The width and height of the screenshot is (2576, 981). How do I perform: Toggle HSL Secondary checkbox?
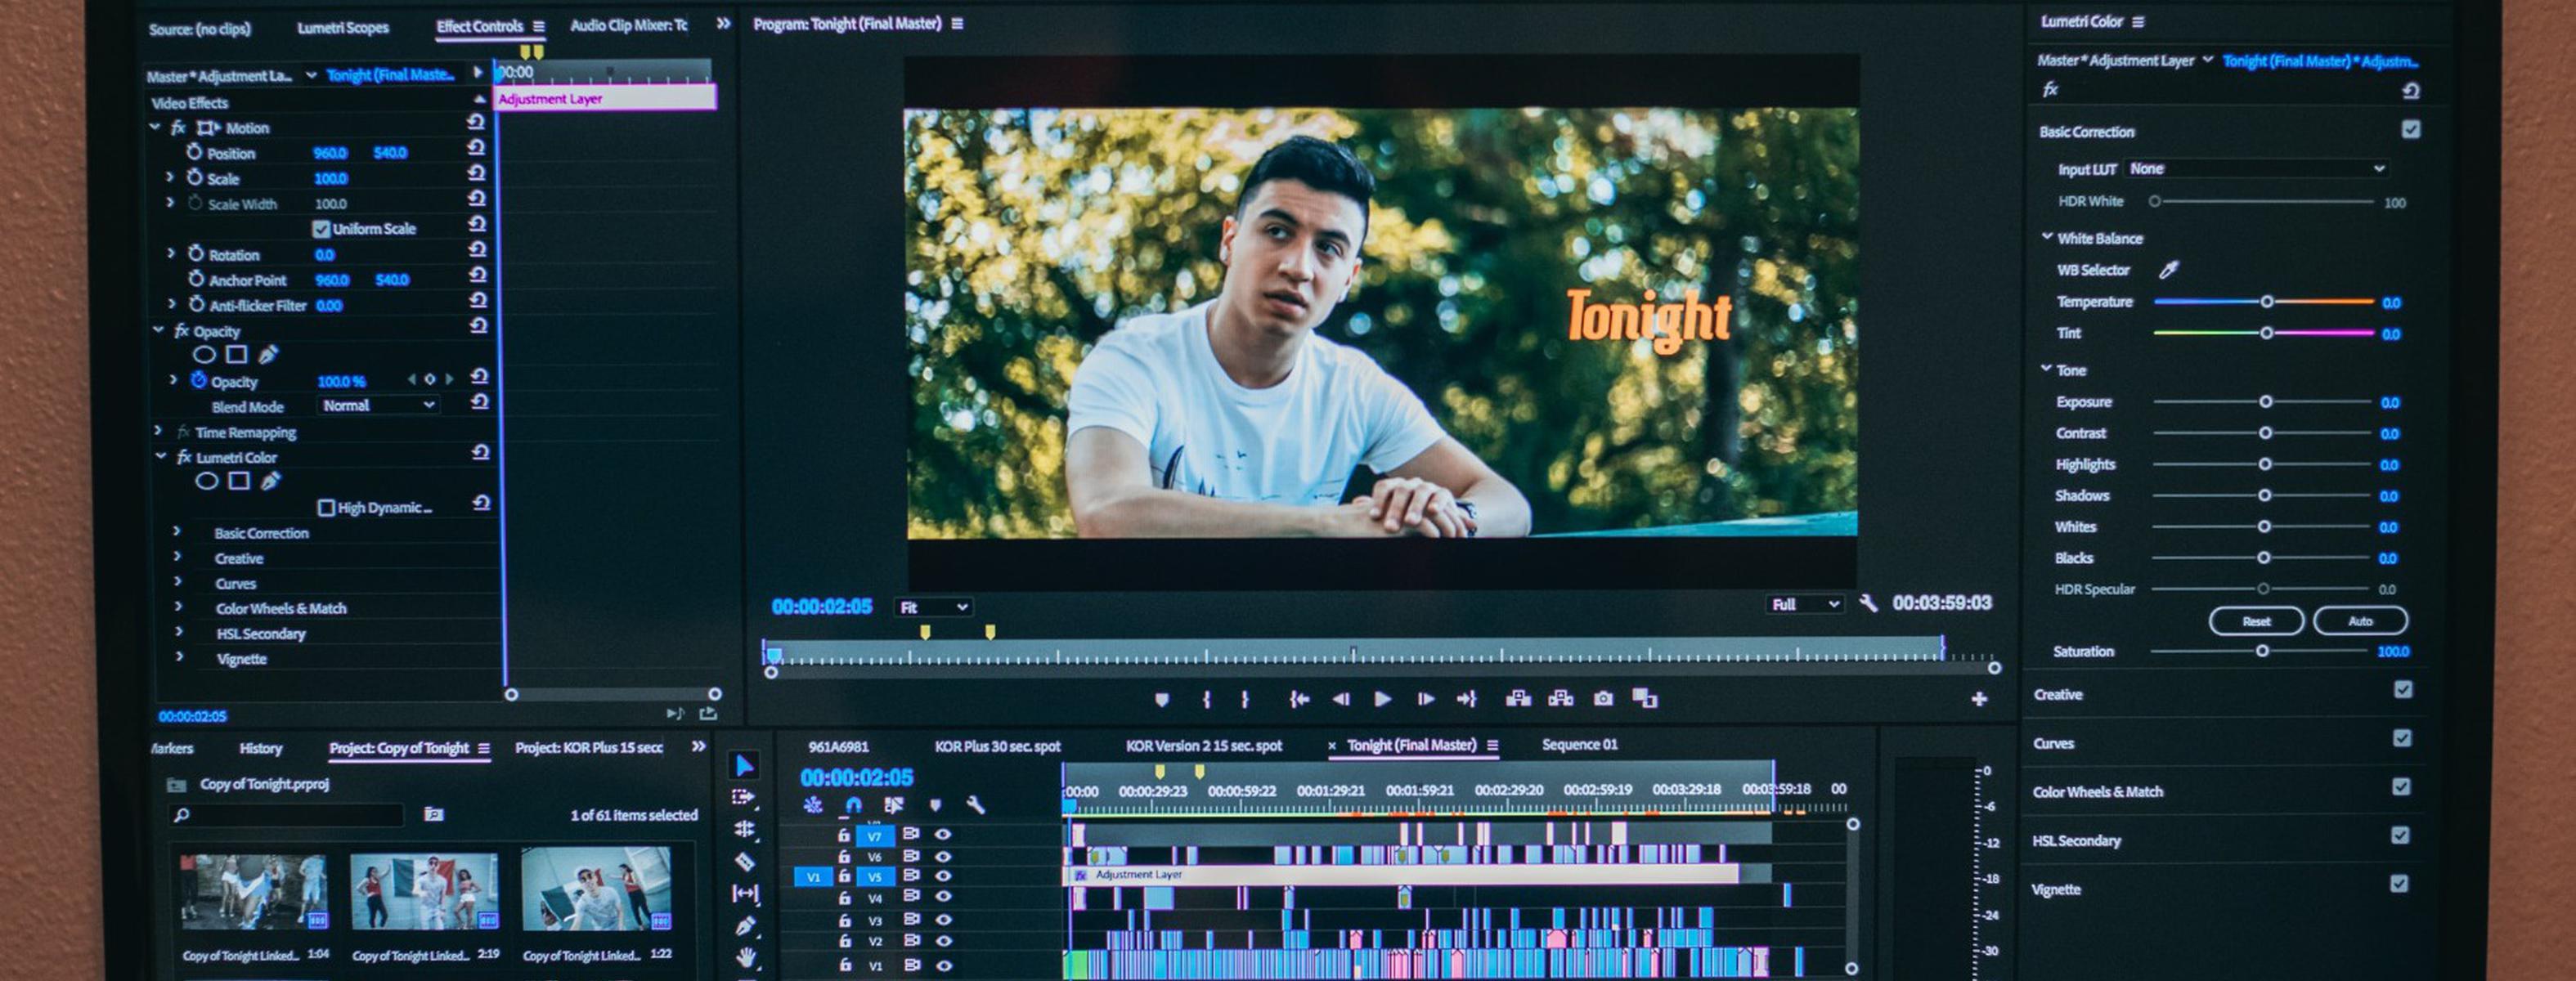(x=2400, y=835)
